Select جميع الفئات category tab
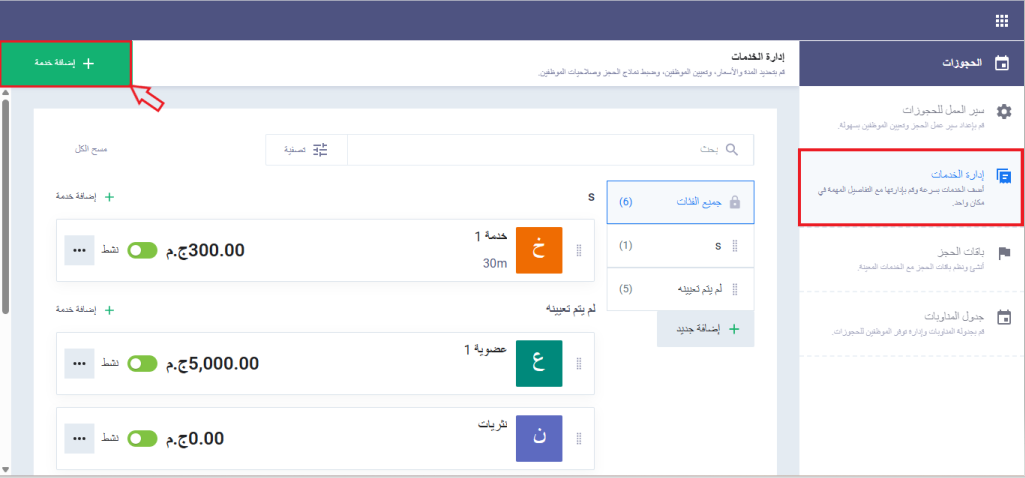The width and height of the screenshot is (1025, 478). click(x=680, y=202)
